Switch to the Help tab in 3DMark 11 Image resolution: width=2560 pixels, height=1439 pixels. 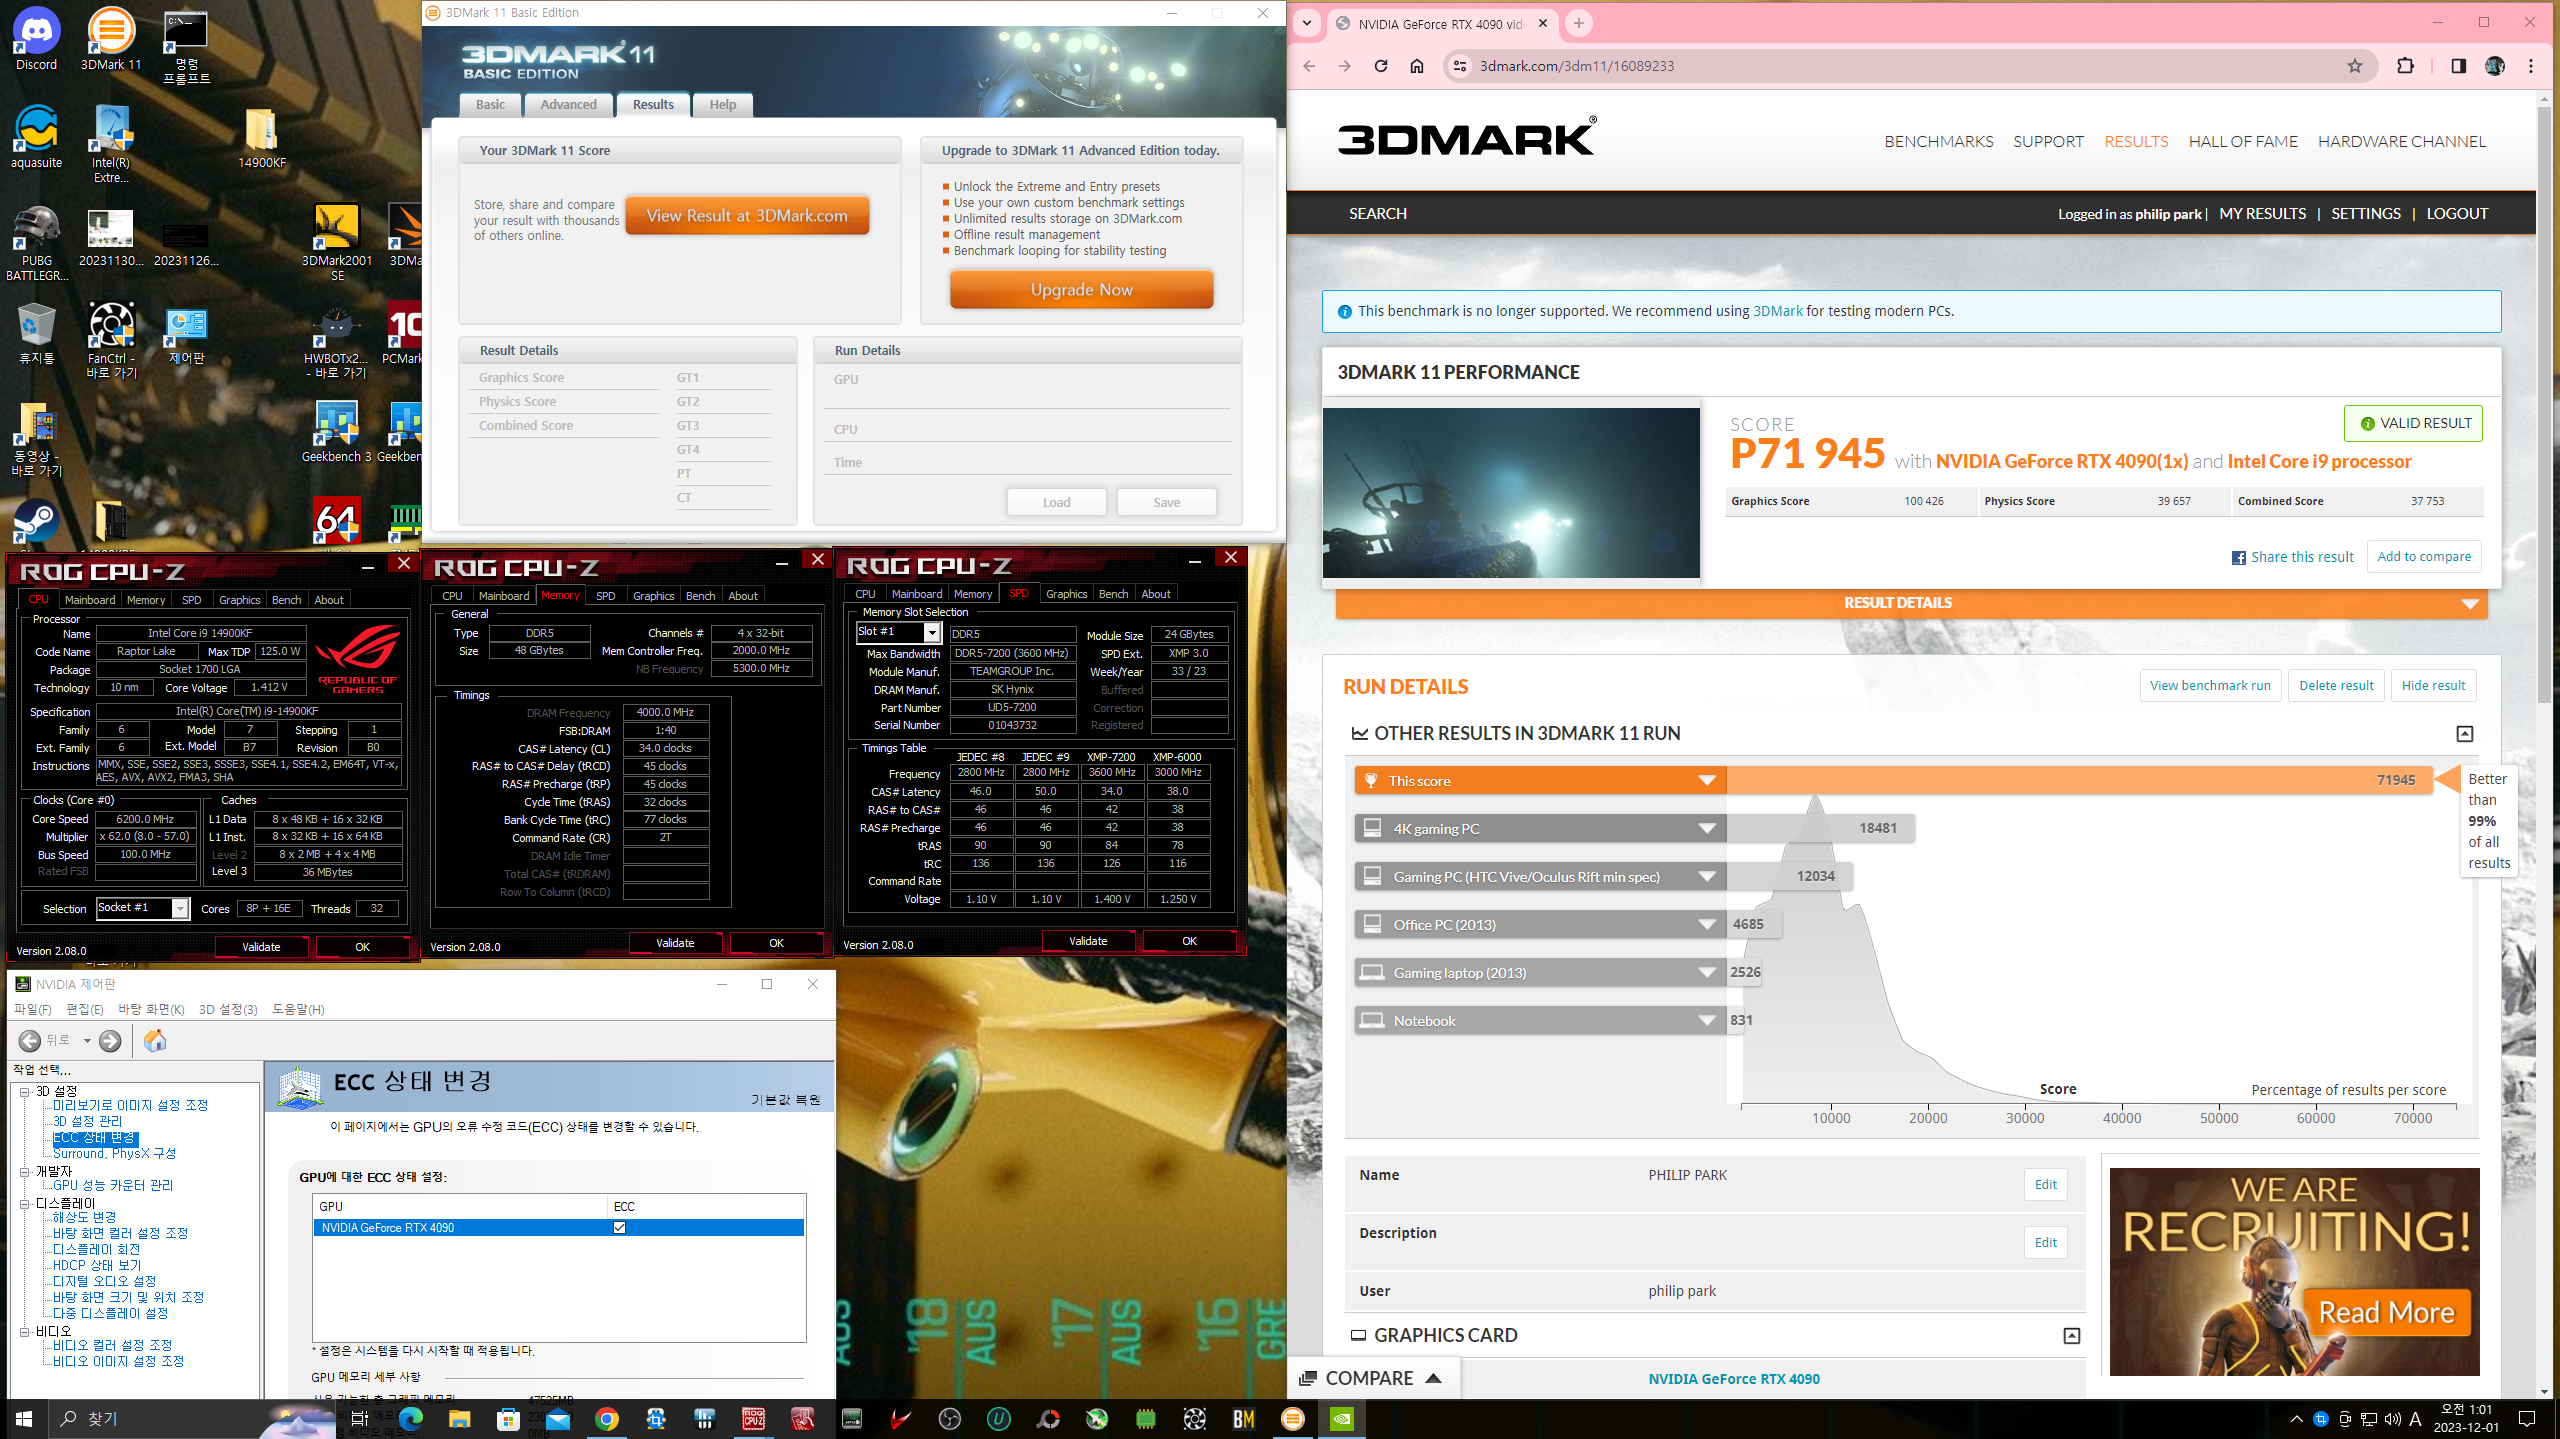coord(722,104)
